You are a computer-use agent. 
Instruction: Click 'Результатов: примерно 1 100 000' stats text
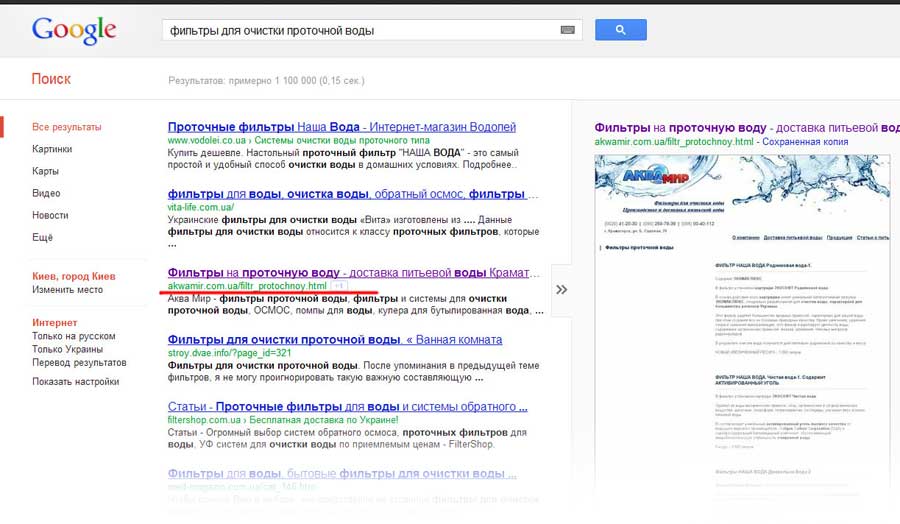[266, 81]
